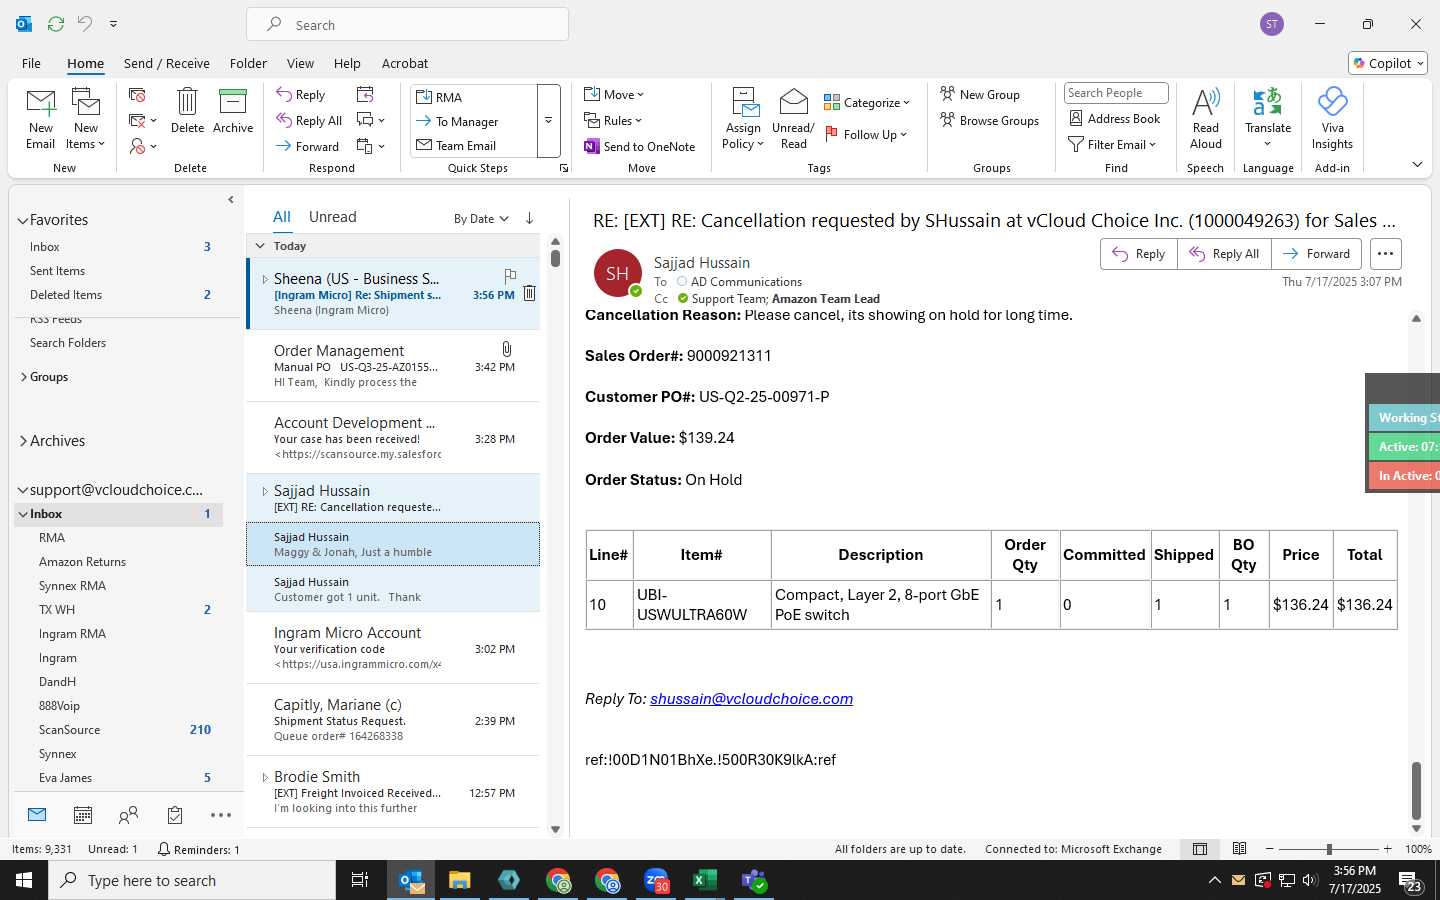Click the more actions ellipsis in reading pane

click(x=1385, y=254)
